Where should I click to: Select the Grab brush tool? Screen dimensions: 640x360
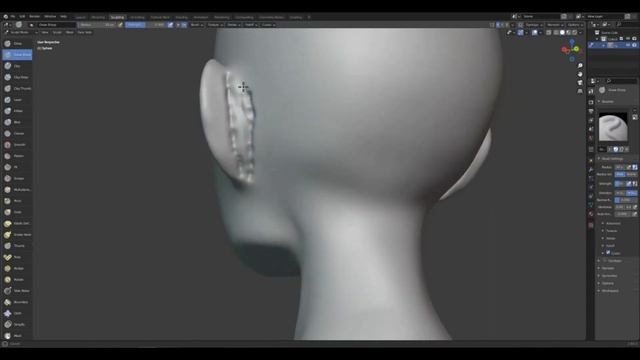coord(17,212)
